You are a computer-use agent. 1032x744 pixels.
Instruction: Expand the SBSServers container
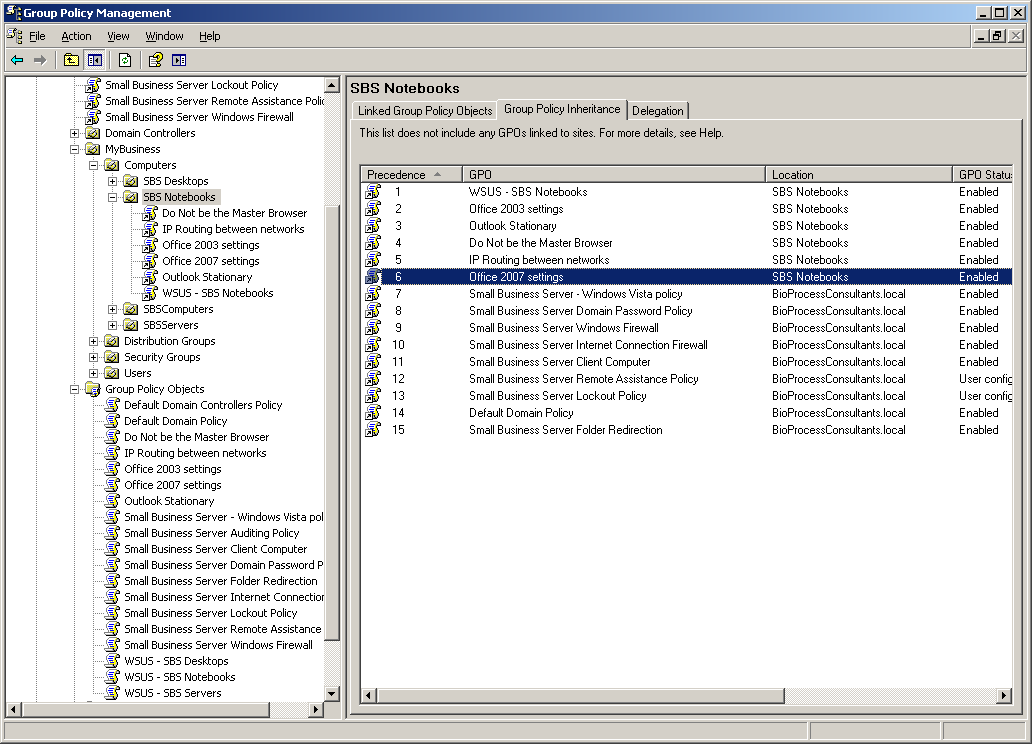[x=111, y=324]
